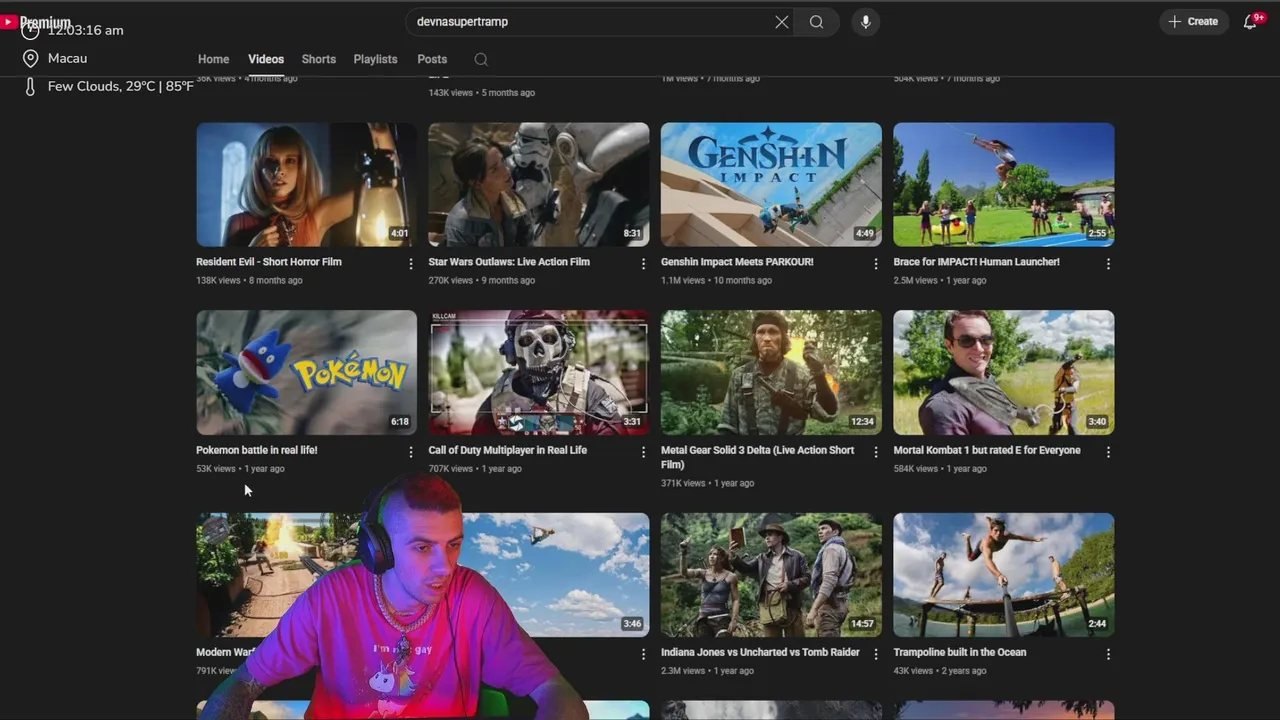Open the Genshin Impact Meets PARKOUR thumbnail
The image size is (1280, 720).
(771, 184)
